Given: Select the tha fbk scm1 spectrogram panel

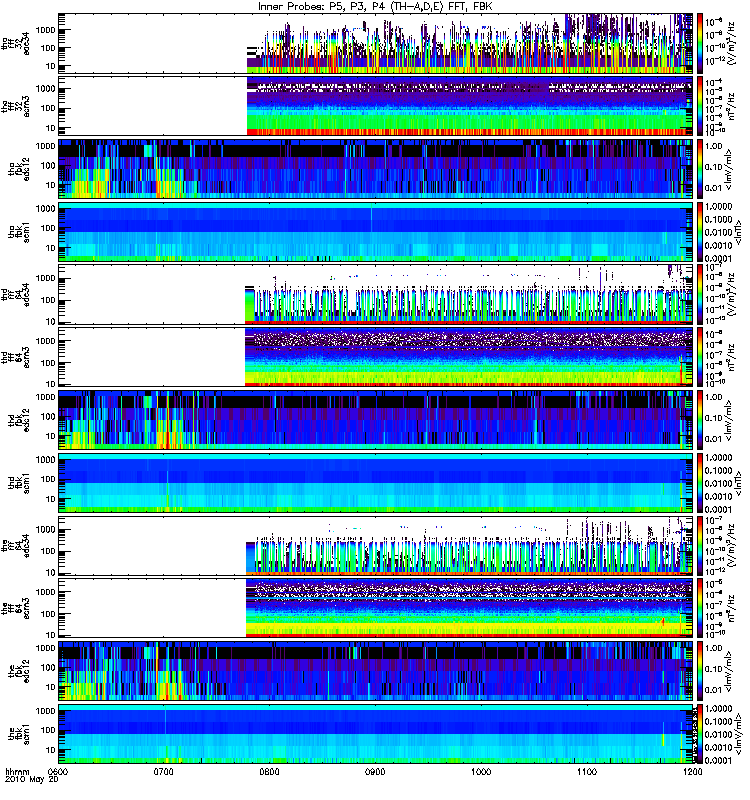Looking at the screenshot, I should (376, 232).
